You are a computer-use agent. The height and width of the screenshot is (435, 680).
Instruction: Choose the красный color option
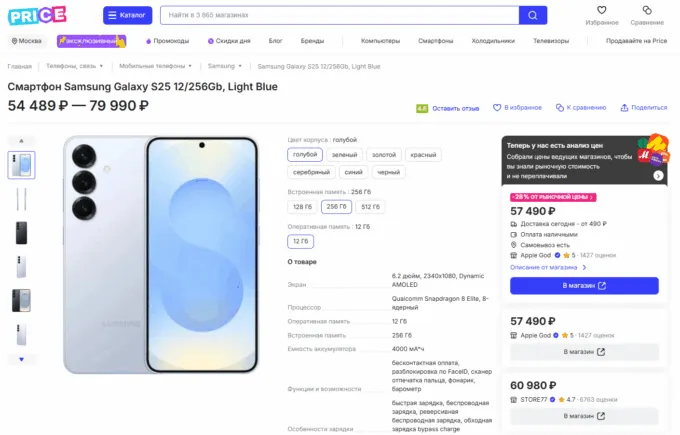click(423, 155)
